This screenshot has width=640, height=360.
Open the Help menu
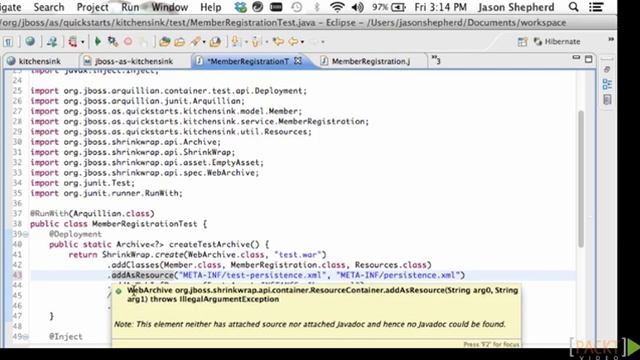point(211,7)
